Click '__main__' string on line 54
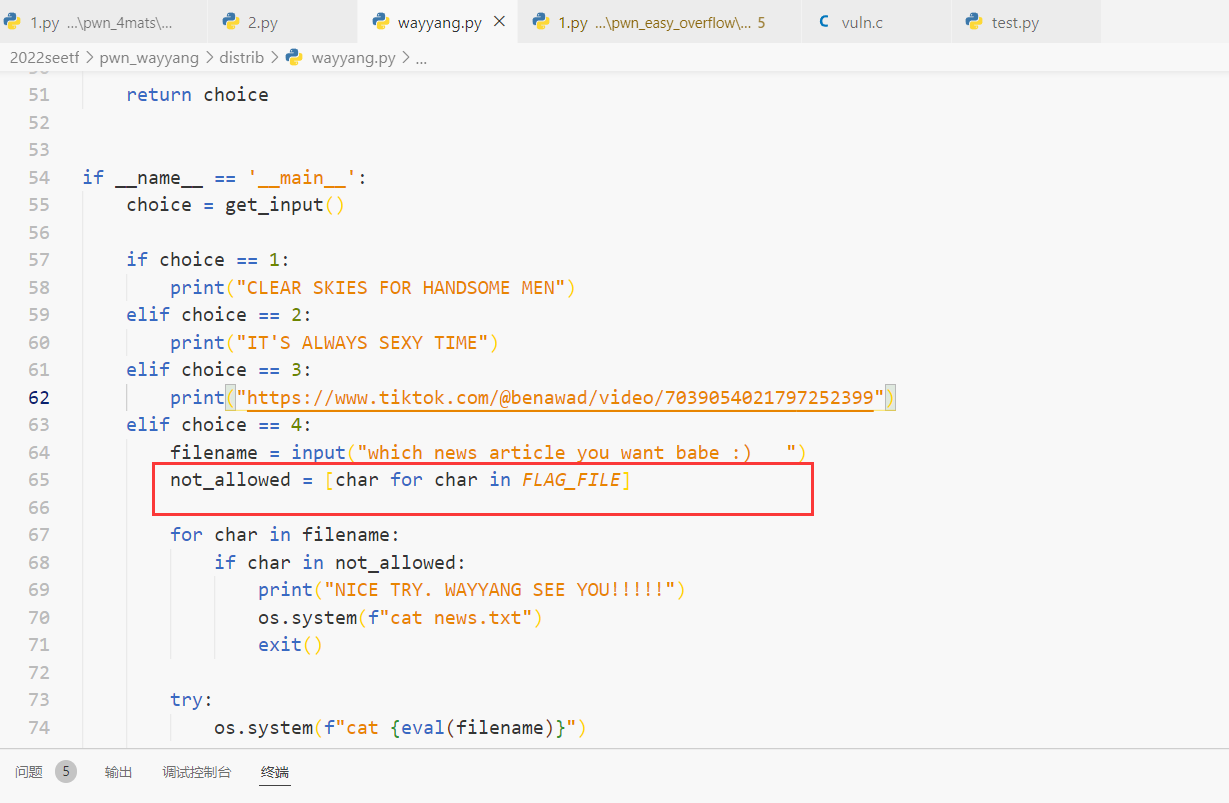The height and width of the screenshot is (803, 1229). (303, 177)
